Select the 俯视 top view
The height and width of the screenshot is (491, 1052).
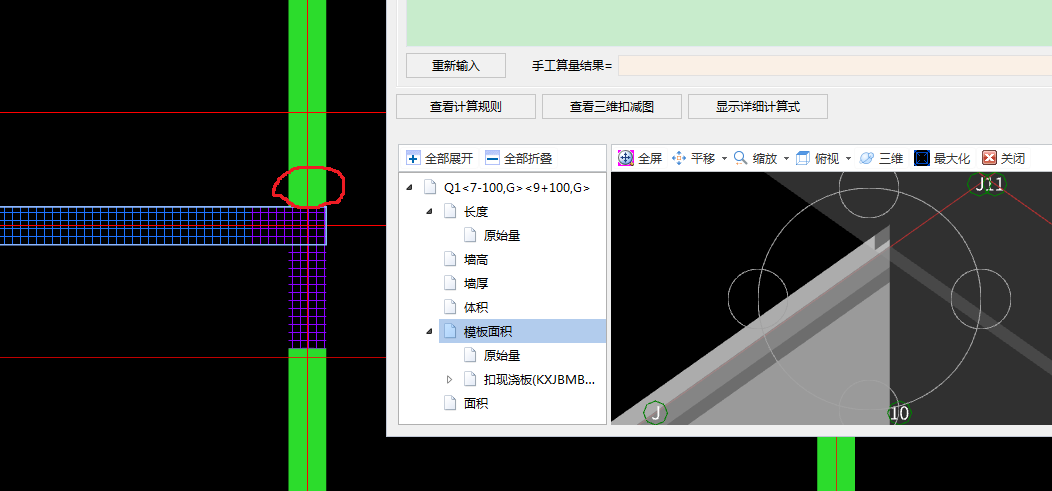tap(817, 158)
